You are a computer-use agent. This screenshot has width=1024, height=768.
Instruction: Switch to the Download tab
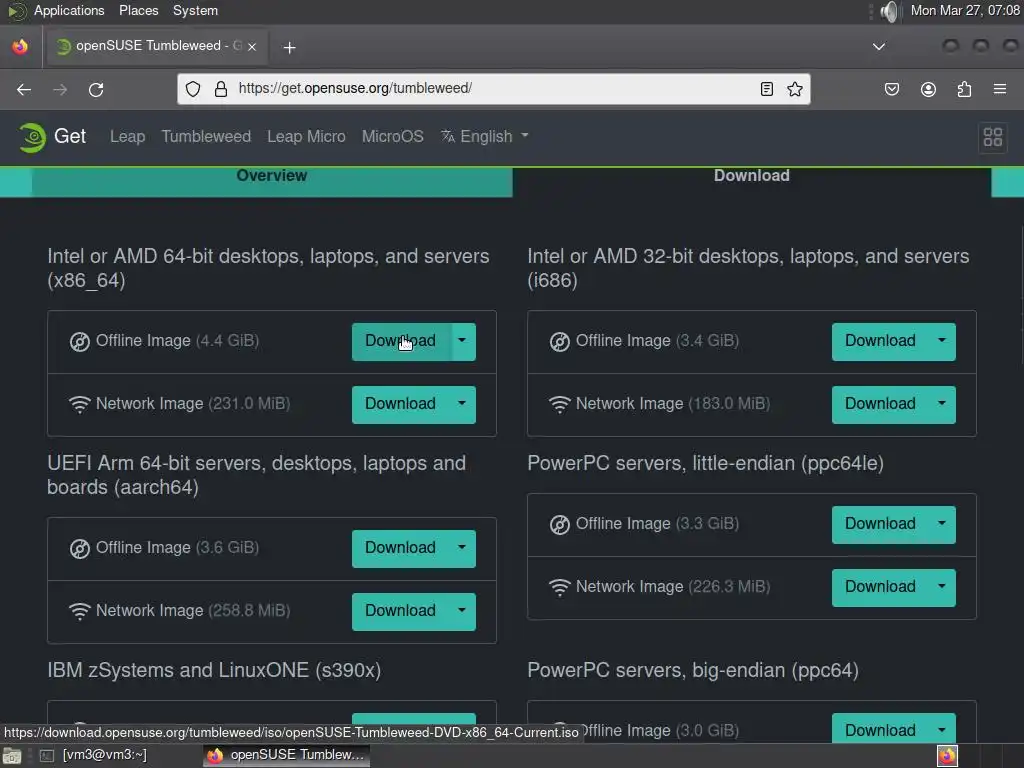click(x=752, y=176)
